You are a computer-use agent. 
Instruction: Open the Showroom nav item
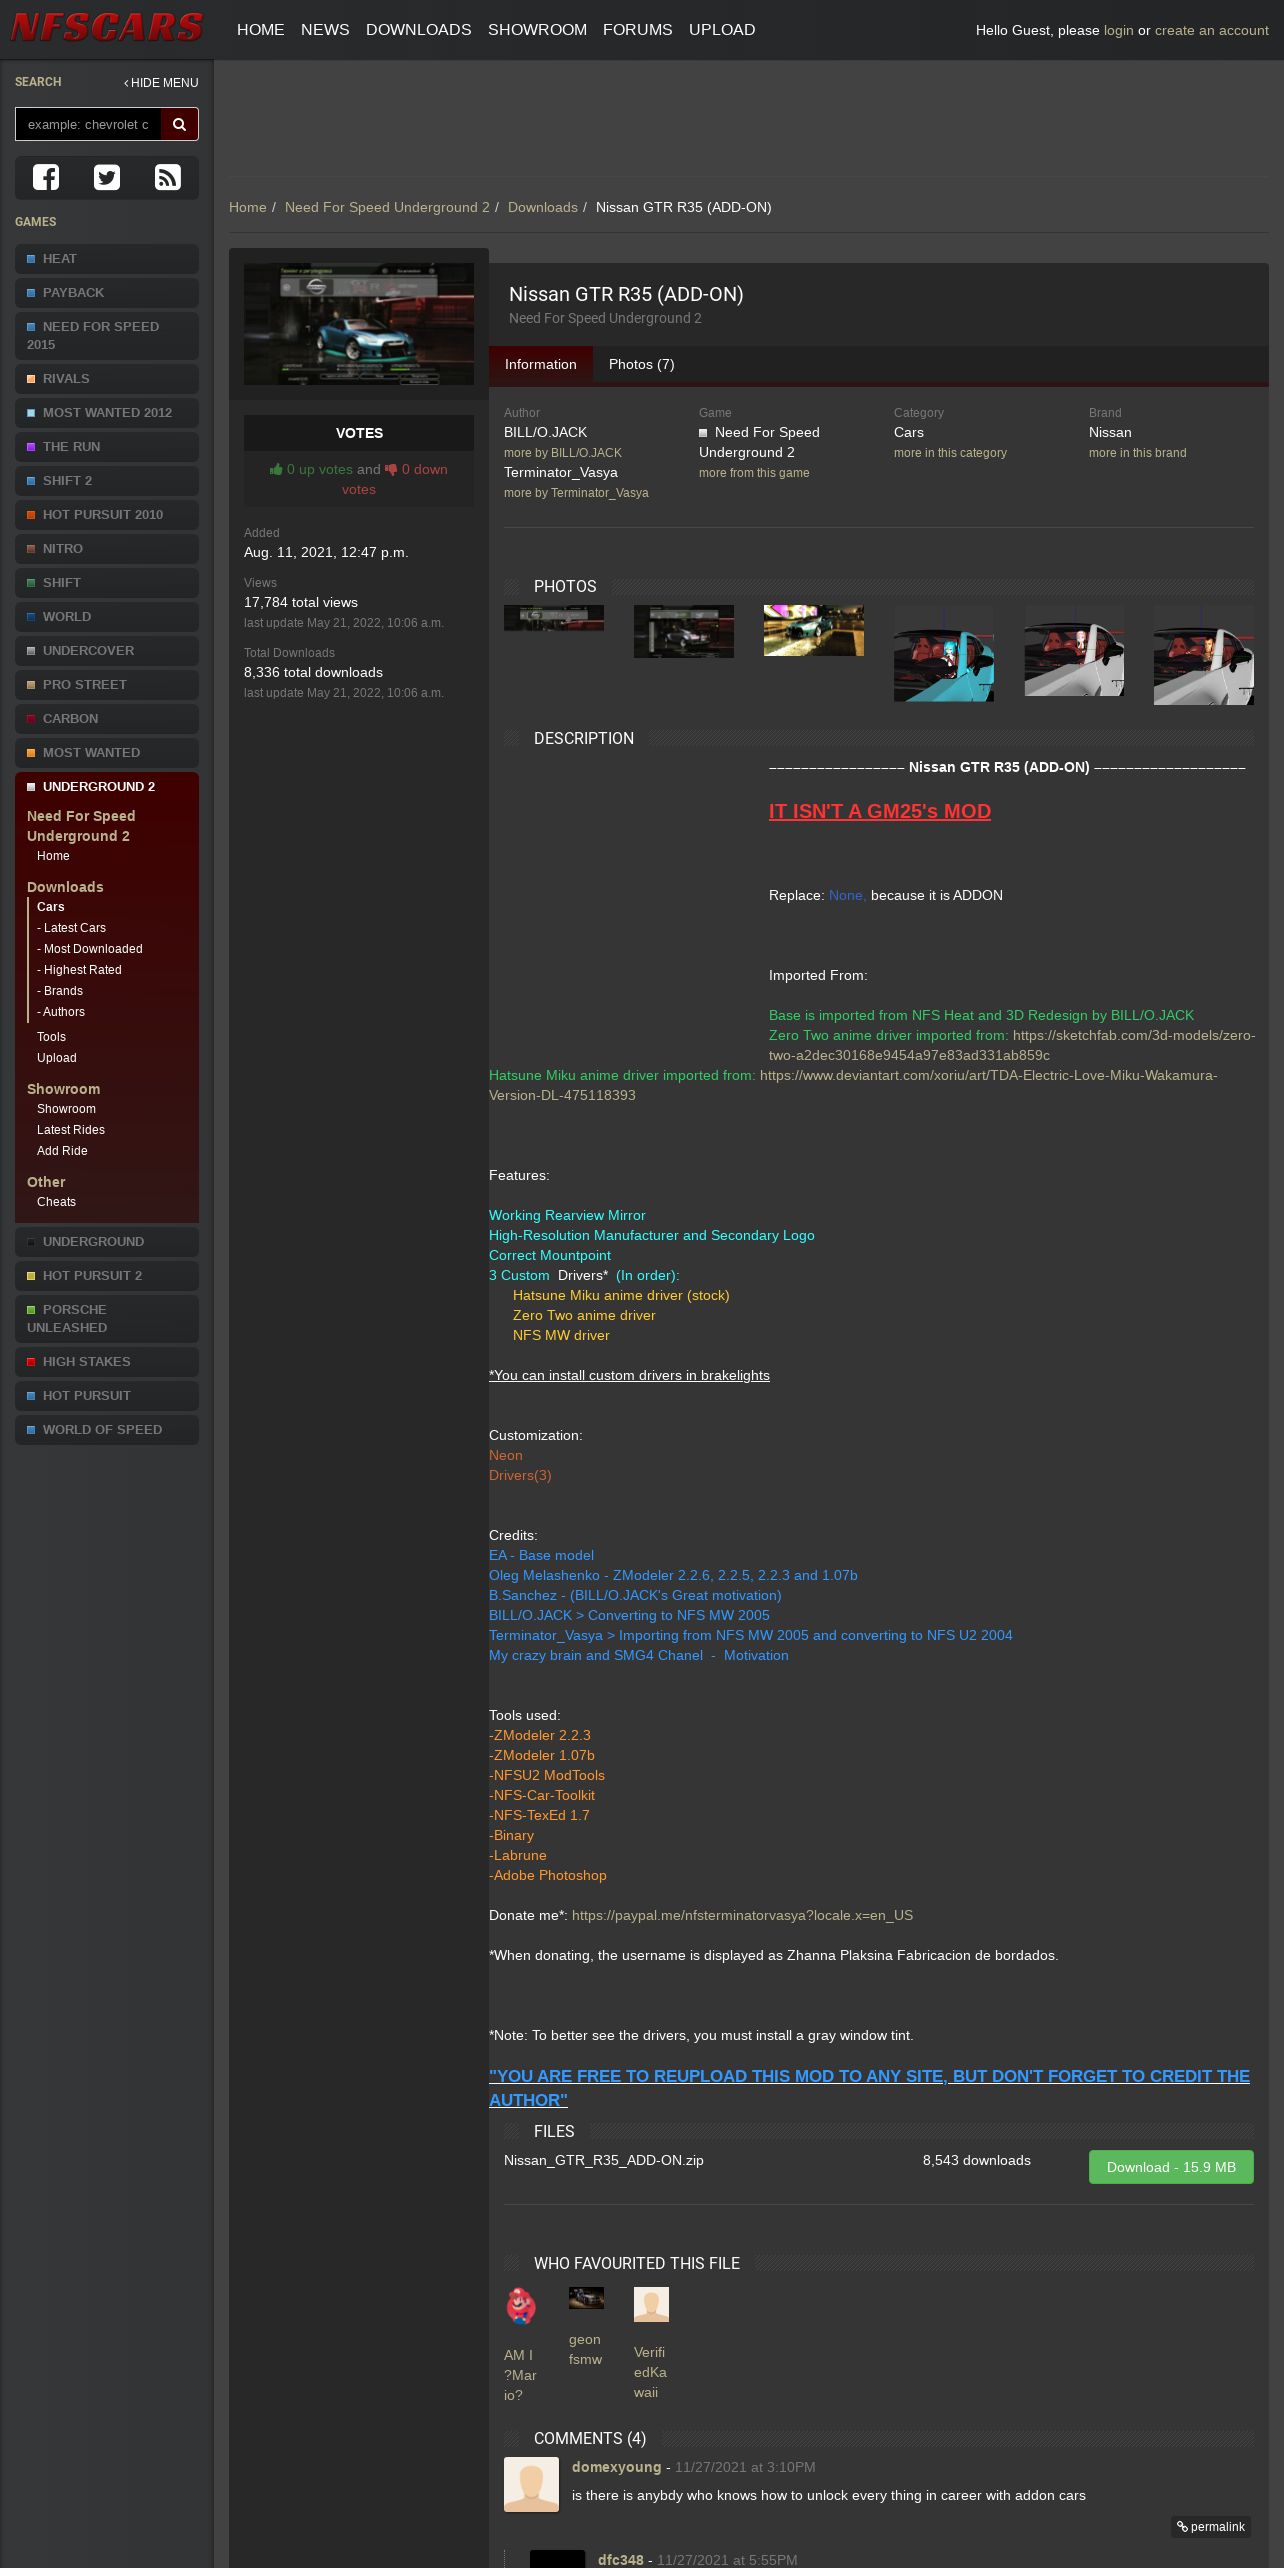[x=537, y=30]
